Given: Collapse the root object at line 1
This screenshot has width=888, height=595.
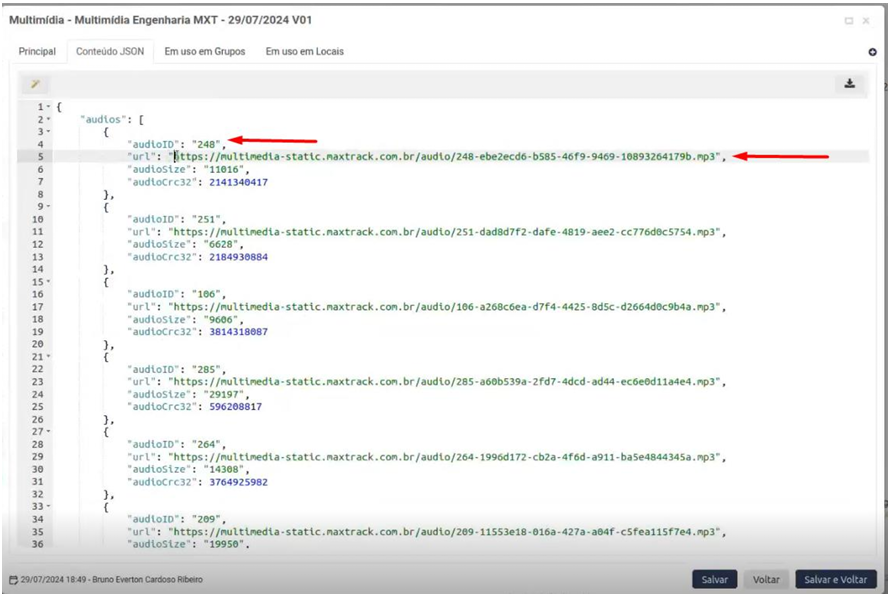Looking at the screenshot, I should coord(48,107).
